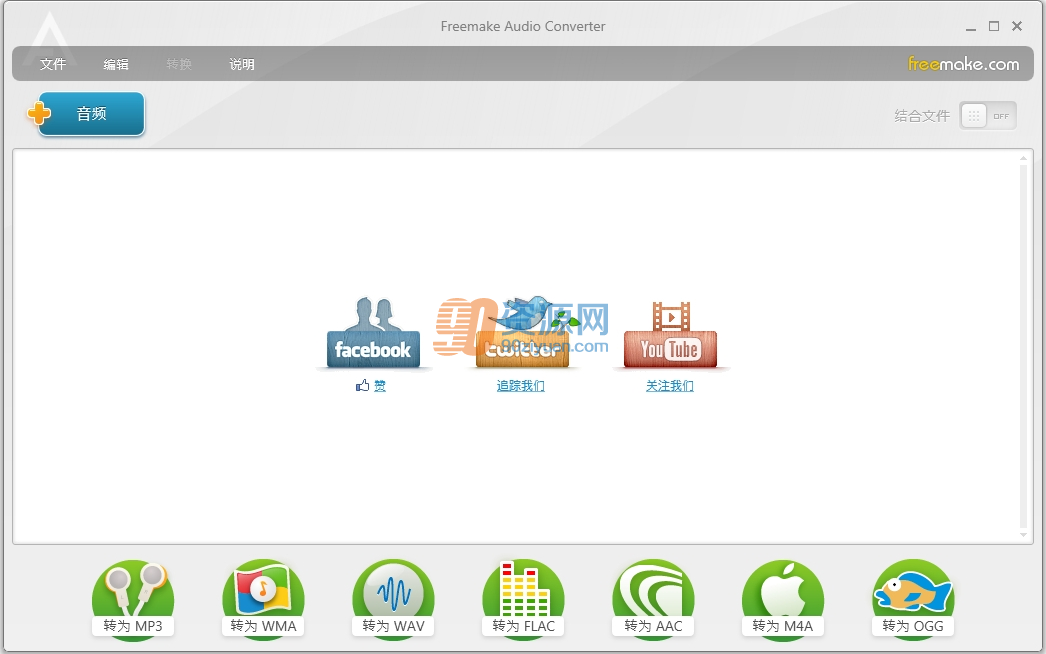Viewport: 1046px width, 654px height.
Task: Close the Freemake Audio Converter window
Action: 1017,26
